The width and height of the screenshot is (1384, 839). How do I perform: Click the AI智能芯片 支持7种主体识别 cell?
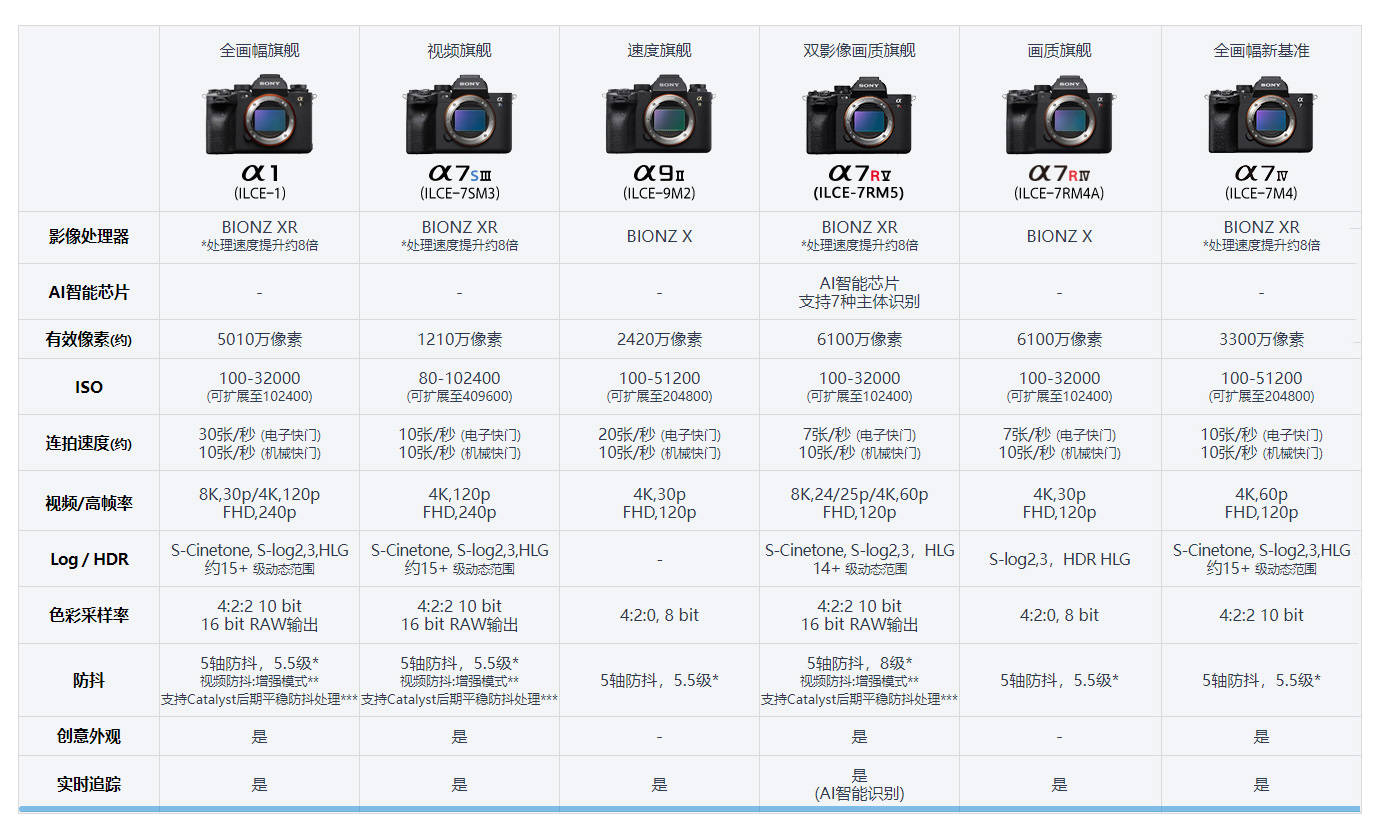pyautogui.click(x=860, y=292)
